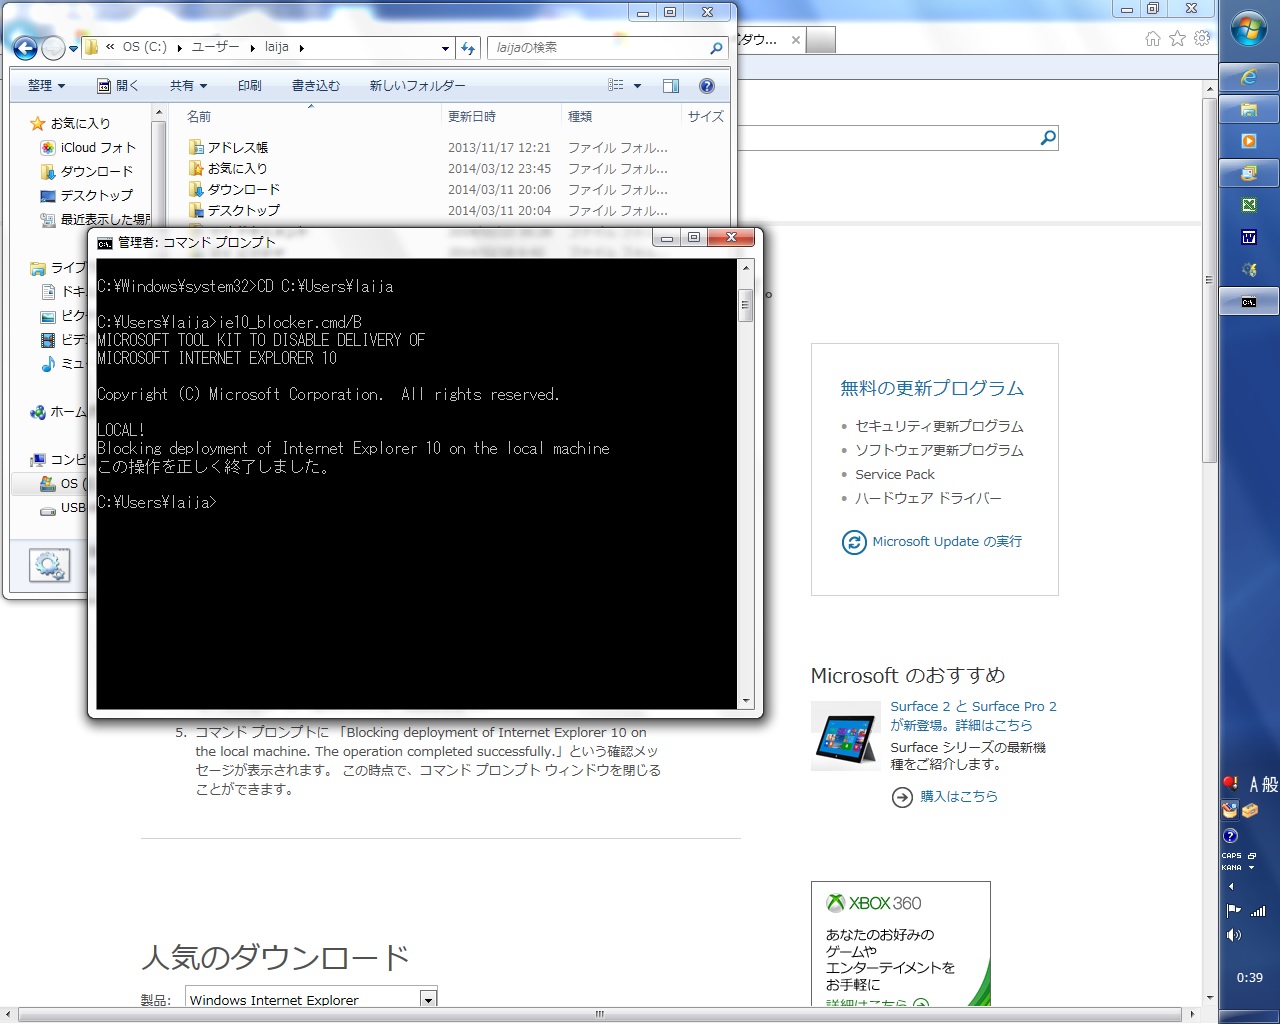Image resolution: width=1280 pixels, height=1024 pixels.
Task: Open the Word taskbar icon
Action: [x=1249, y=237]
